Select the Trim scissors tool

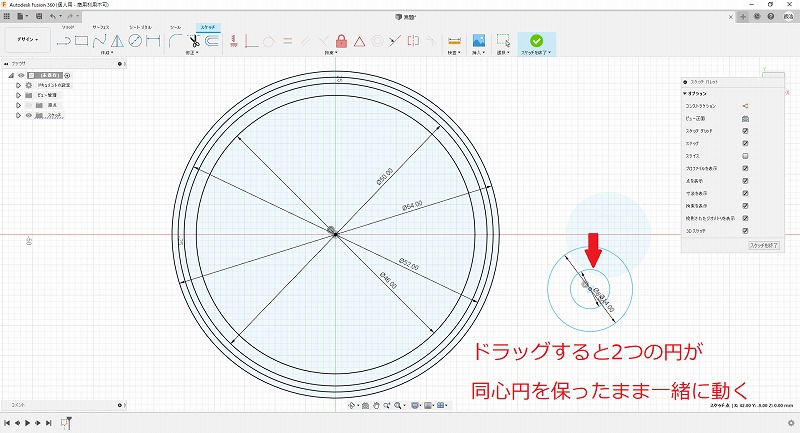[193, 41]
